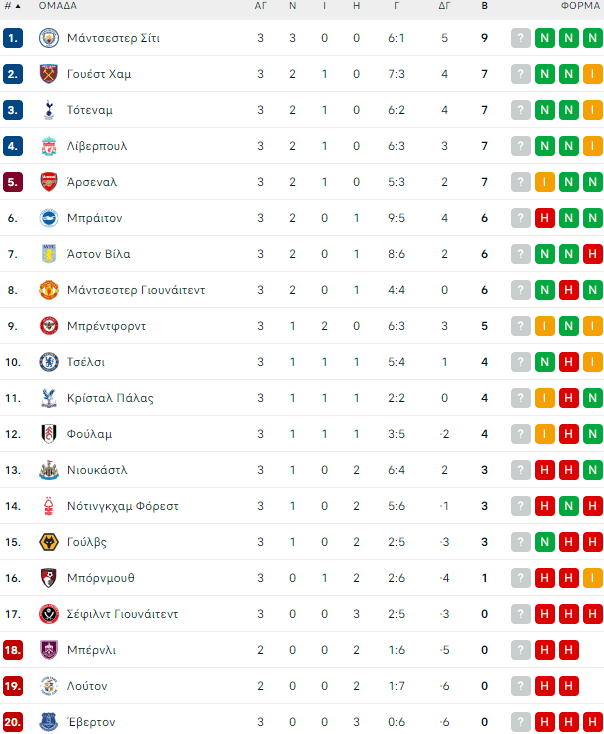Click the Wolves wolf-head logo
The height and width of the screenshot is (734, 604).
(48, 542)
